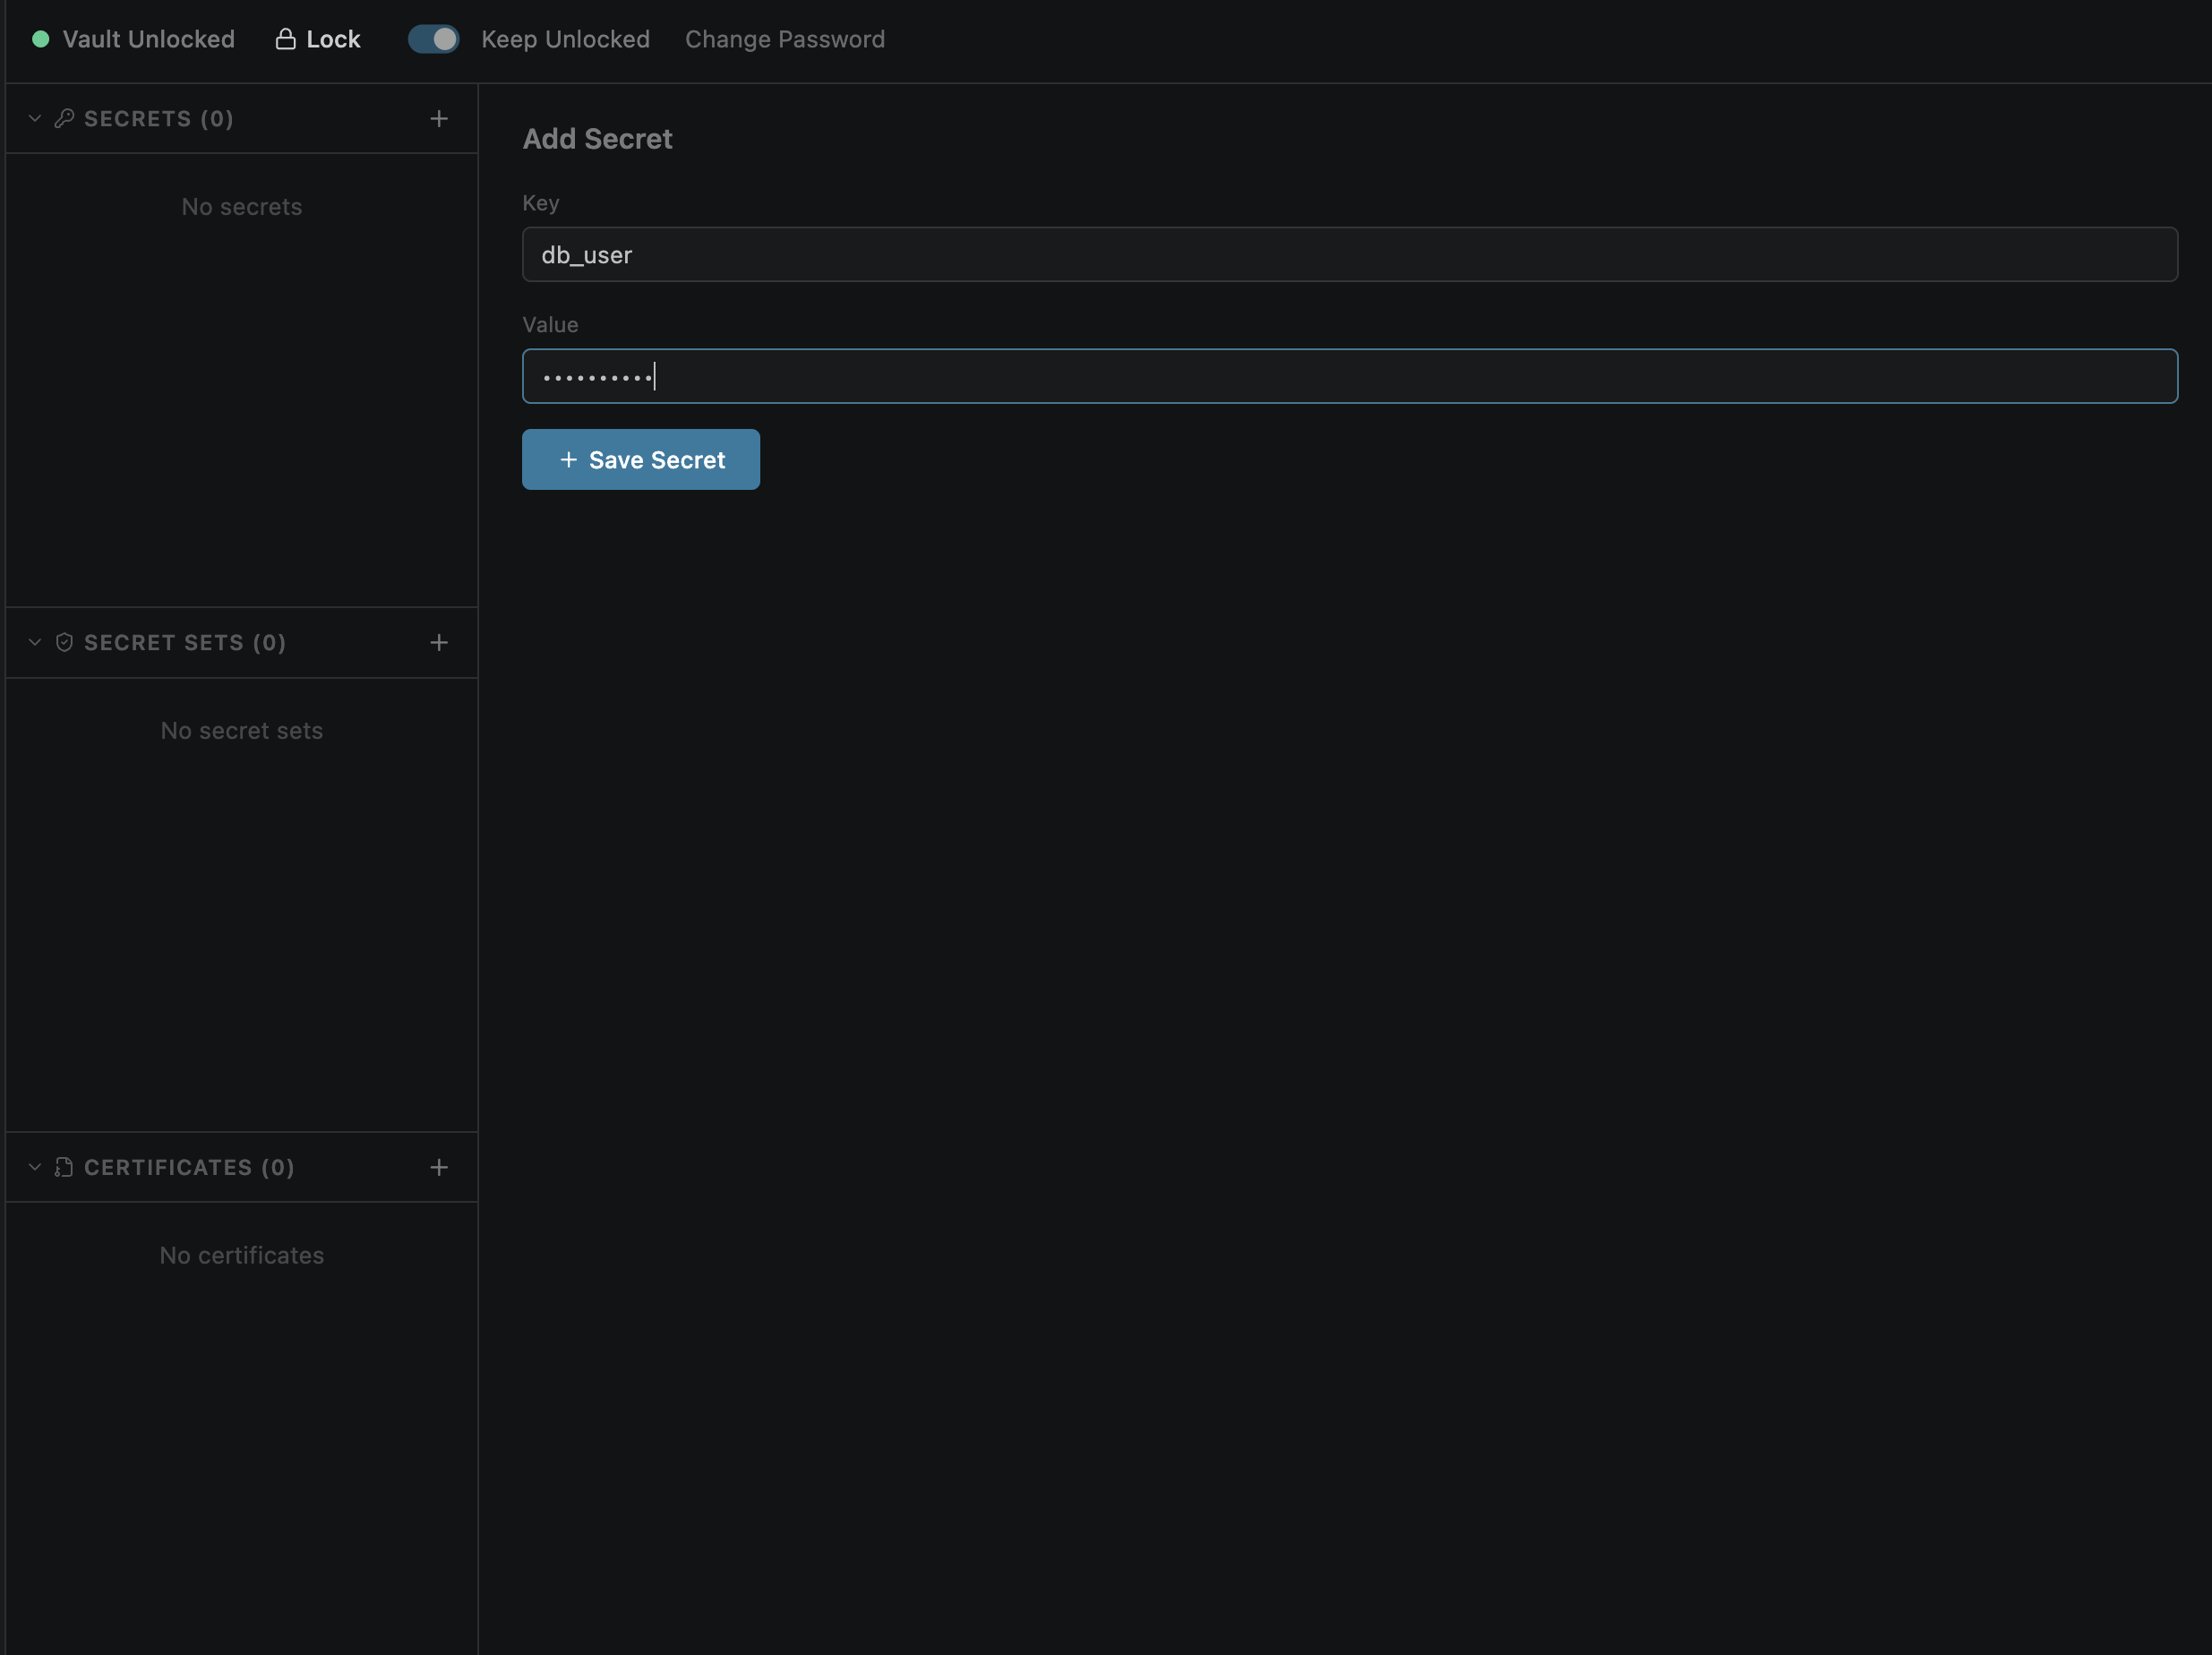Screen dimensions: 2212x1655
Task: Add a new secret set with plus icon
Action: [x=438, y=642]
